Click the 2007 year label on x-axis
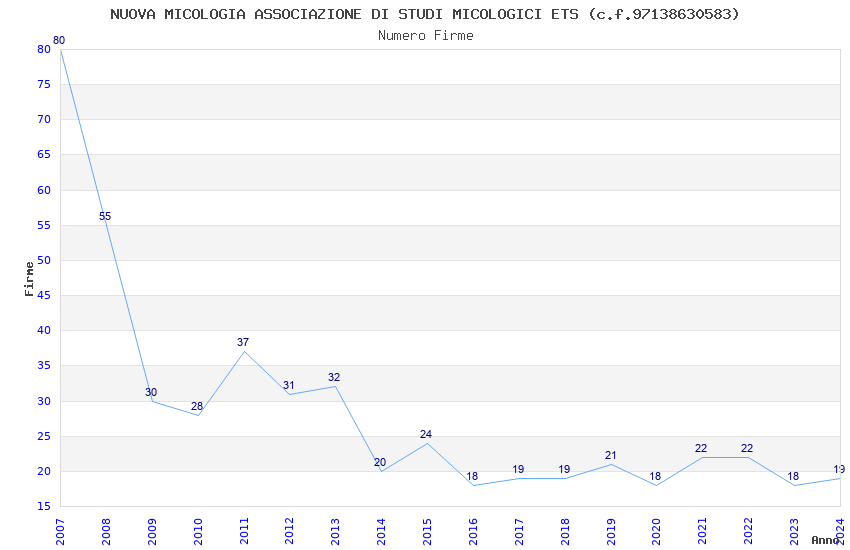Image resolution: width=850 pixels, height=550 pixels. coord(60,532)
